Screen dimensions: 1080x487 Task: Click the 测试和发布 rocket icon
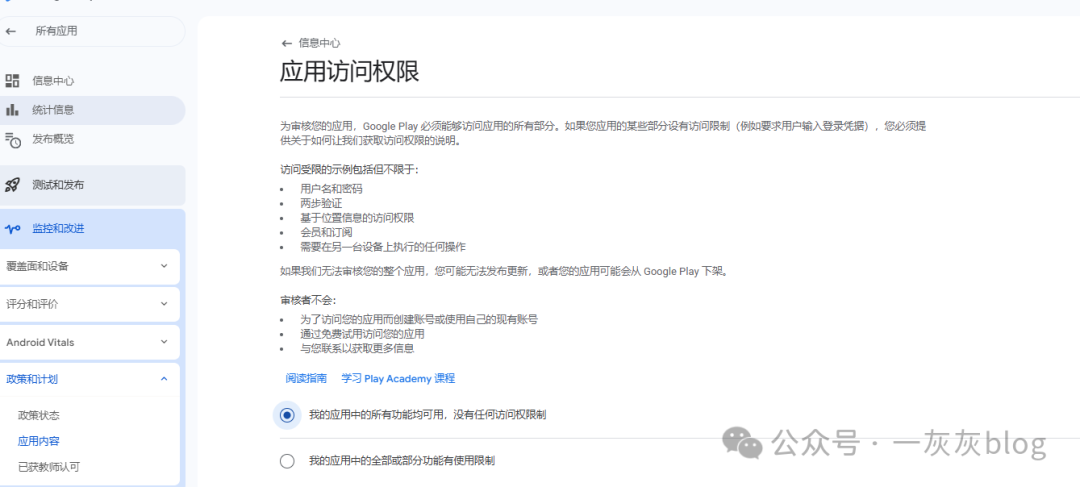coord(12,185)
